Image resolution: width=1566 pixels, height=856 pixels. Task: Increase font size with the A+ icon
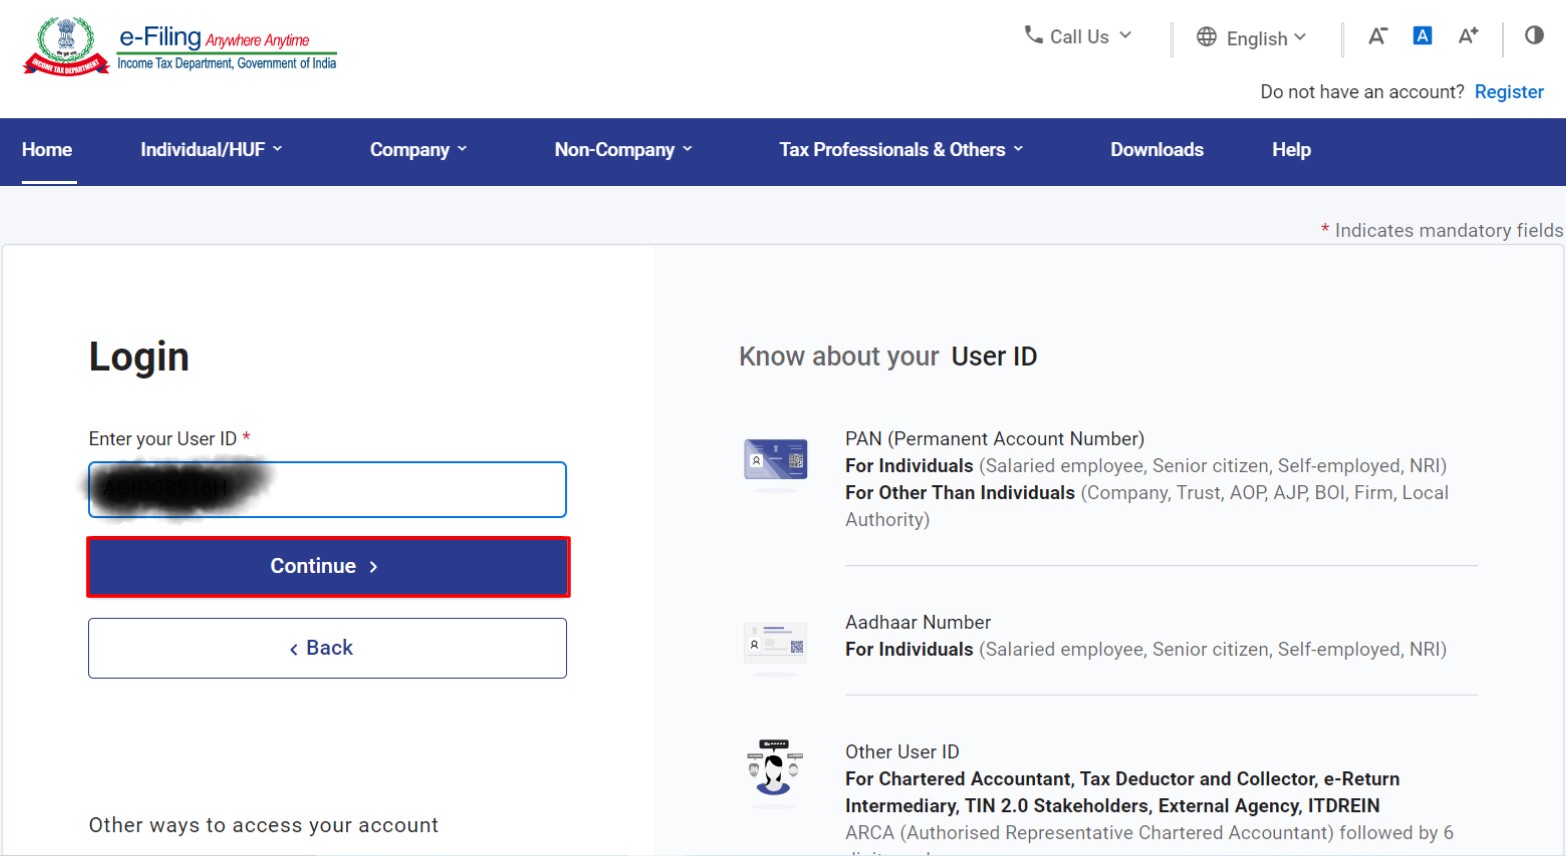click(x=1468, y=36)
